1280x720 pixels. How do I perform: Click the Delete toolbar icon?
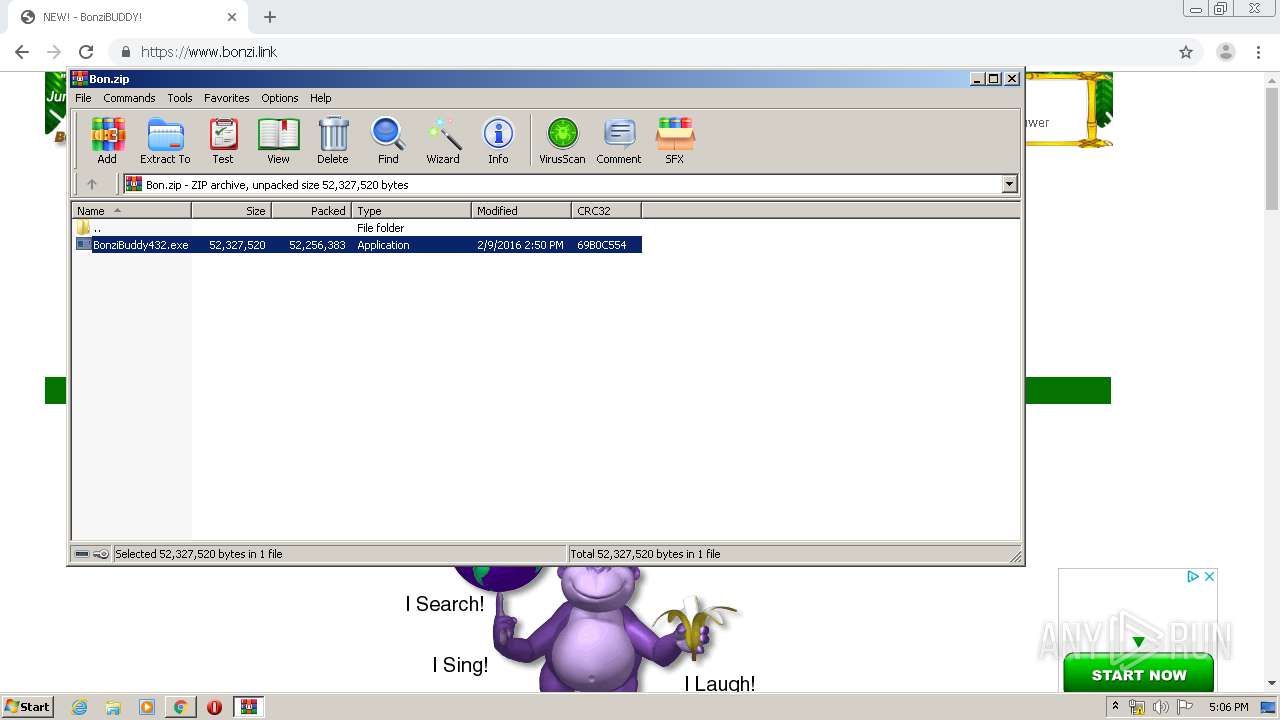point(333,140)
